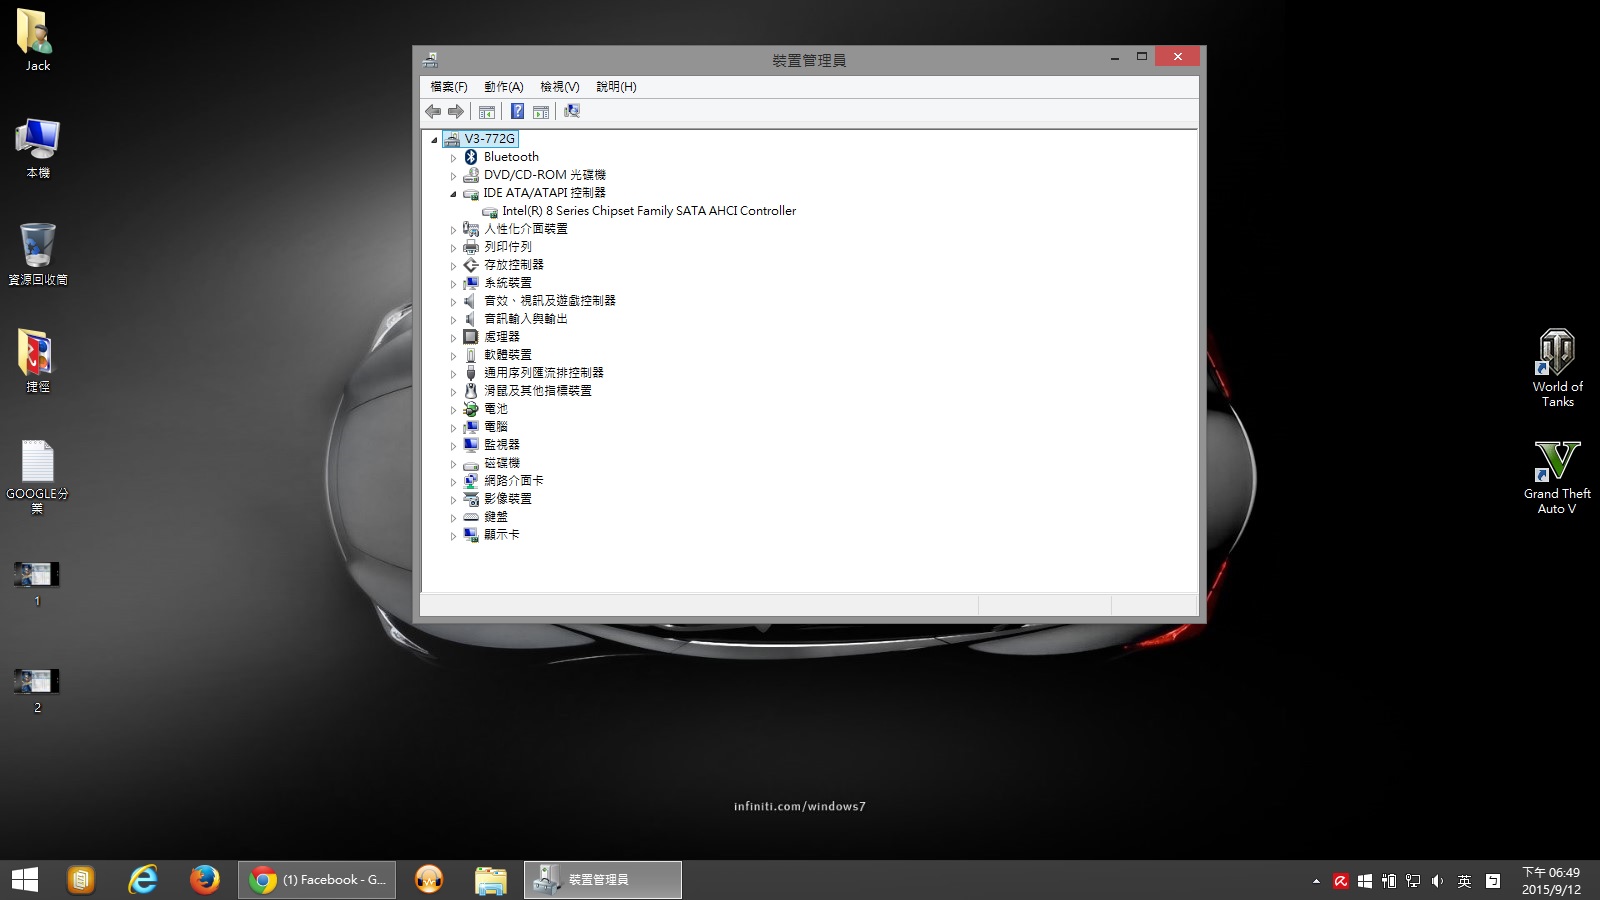
Task: Select the 本機 desktop icon
Action: tap(37, 148)
